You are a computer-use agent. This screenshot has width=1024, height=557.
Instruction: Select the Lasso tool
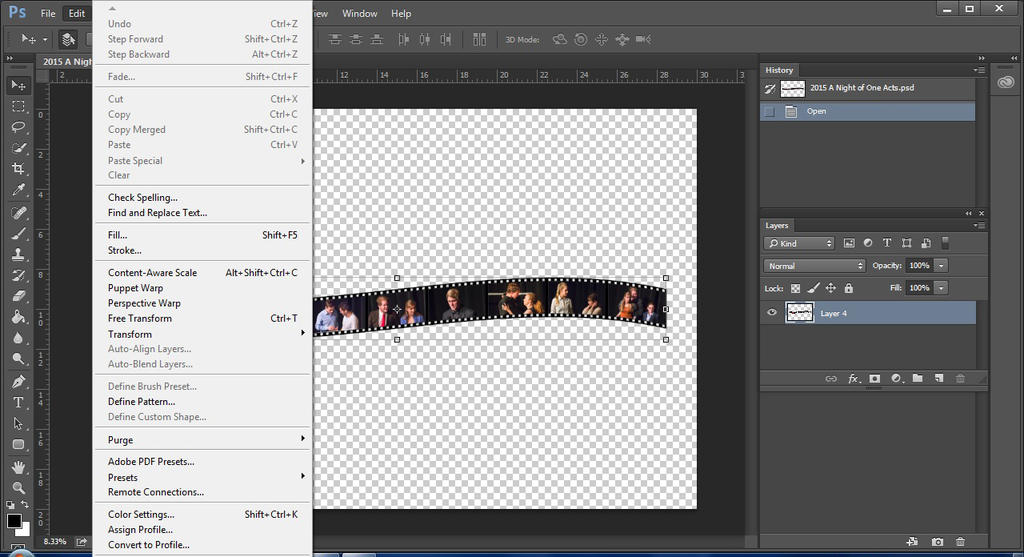[18, 127]
